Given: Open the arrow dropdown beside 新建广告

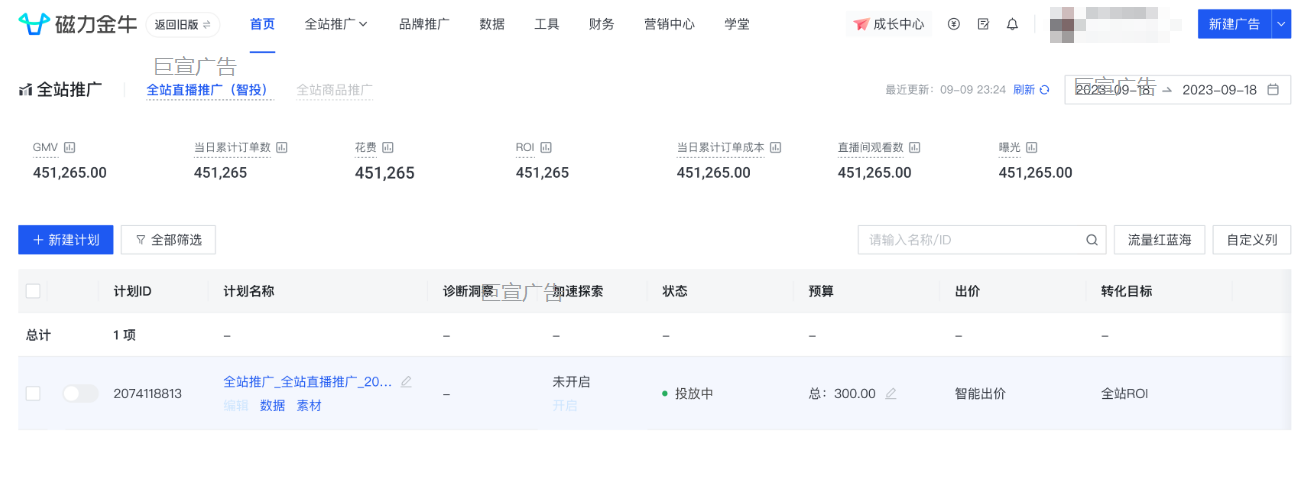Looking at the screenshot, I should tap(1281, 24).
